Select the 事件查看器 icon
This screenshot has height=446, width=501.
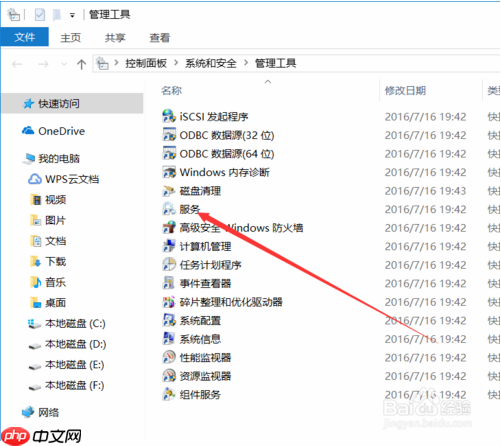click(x=169, y=283)
